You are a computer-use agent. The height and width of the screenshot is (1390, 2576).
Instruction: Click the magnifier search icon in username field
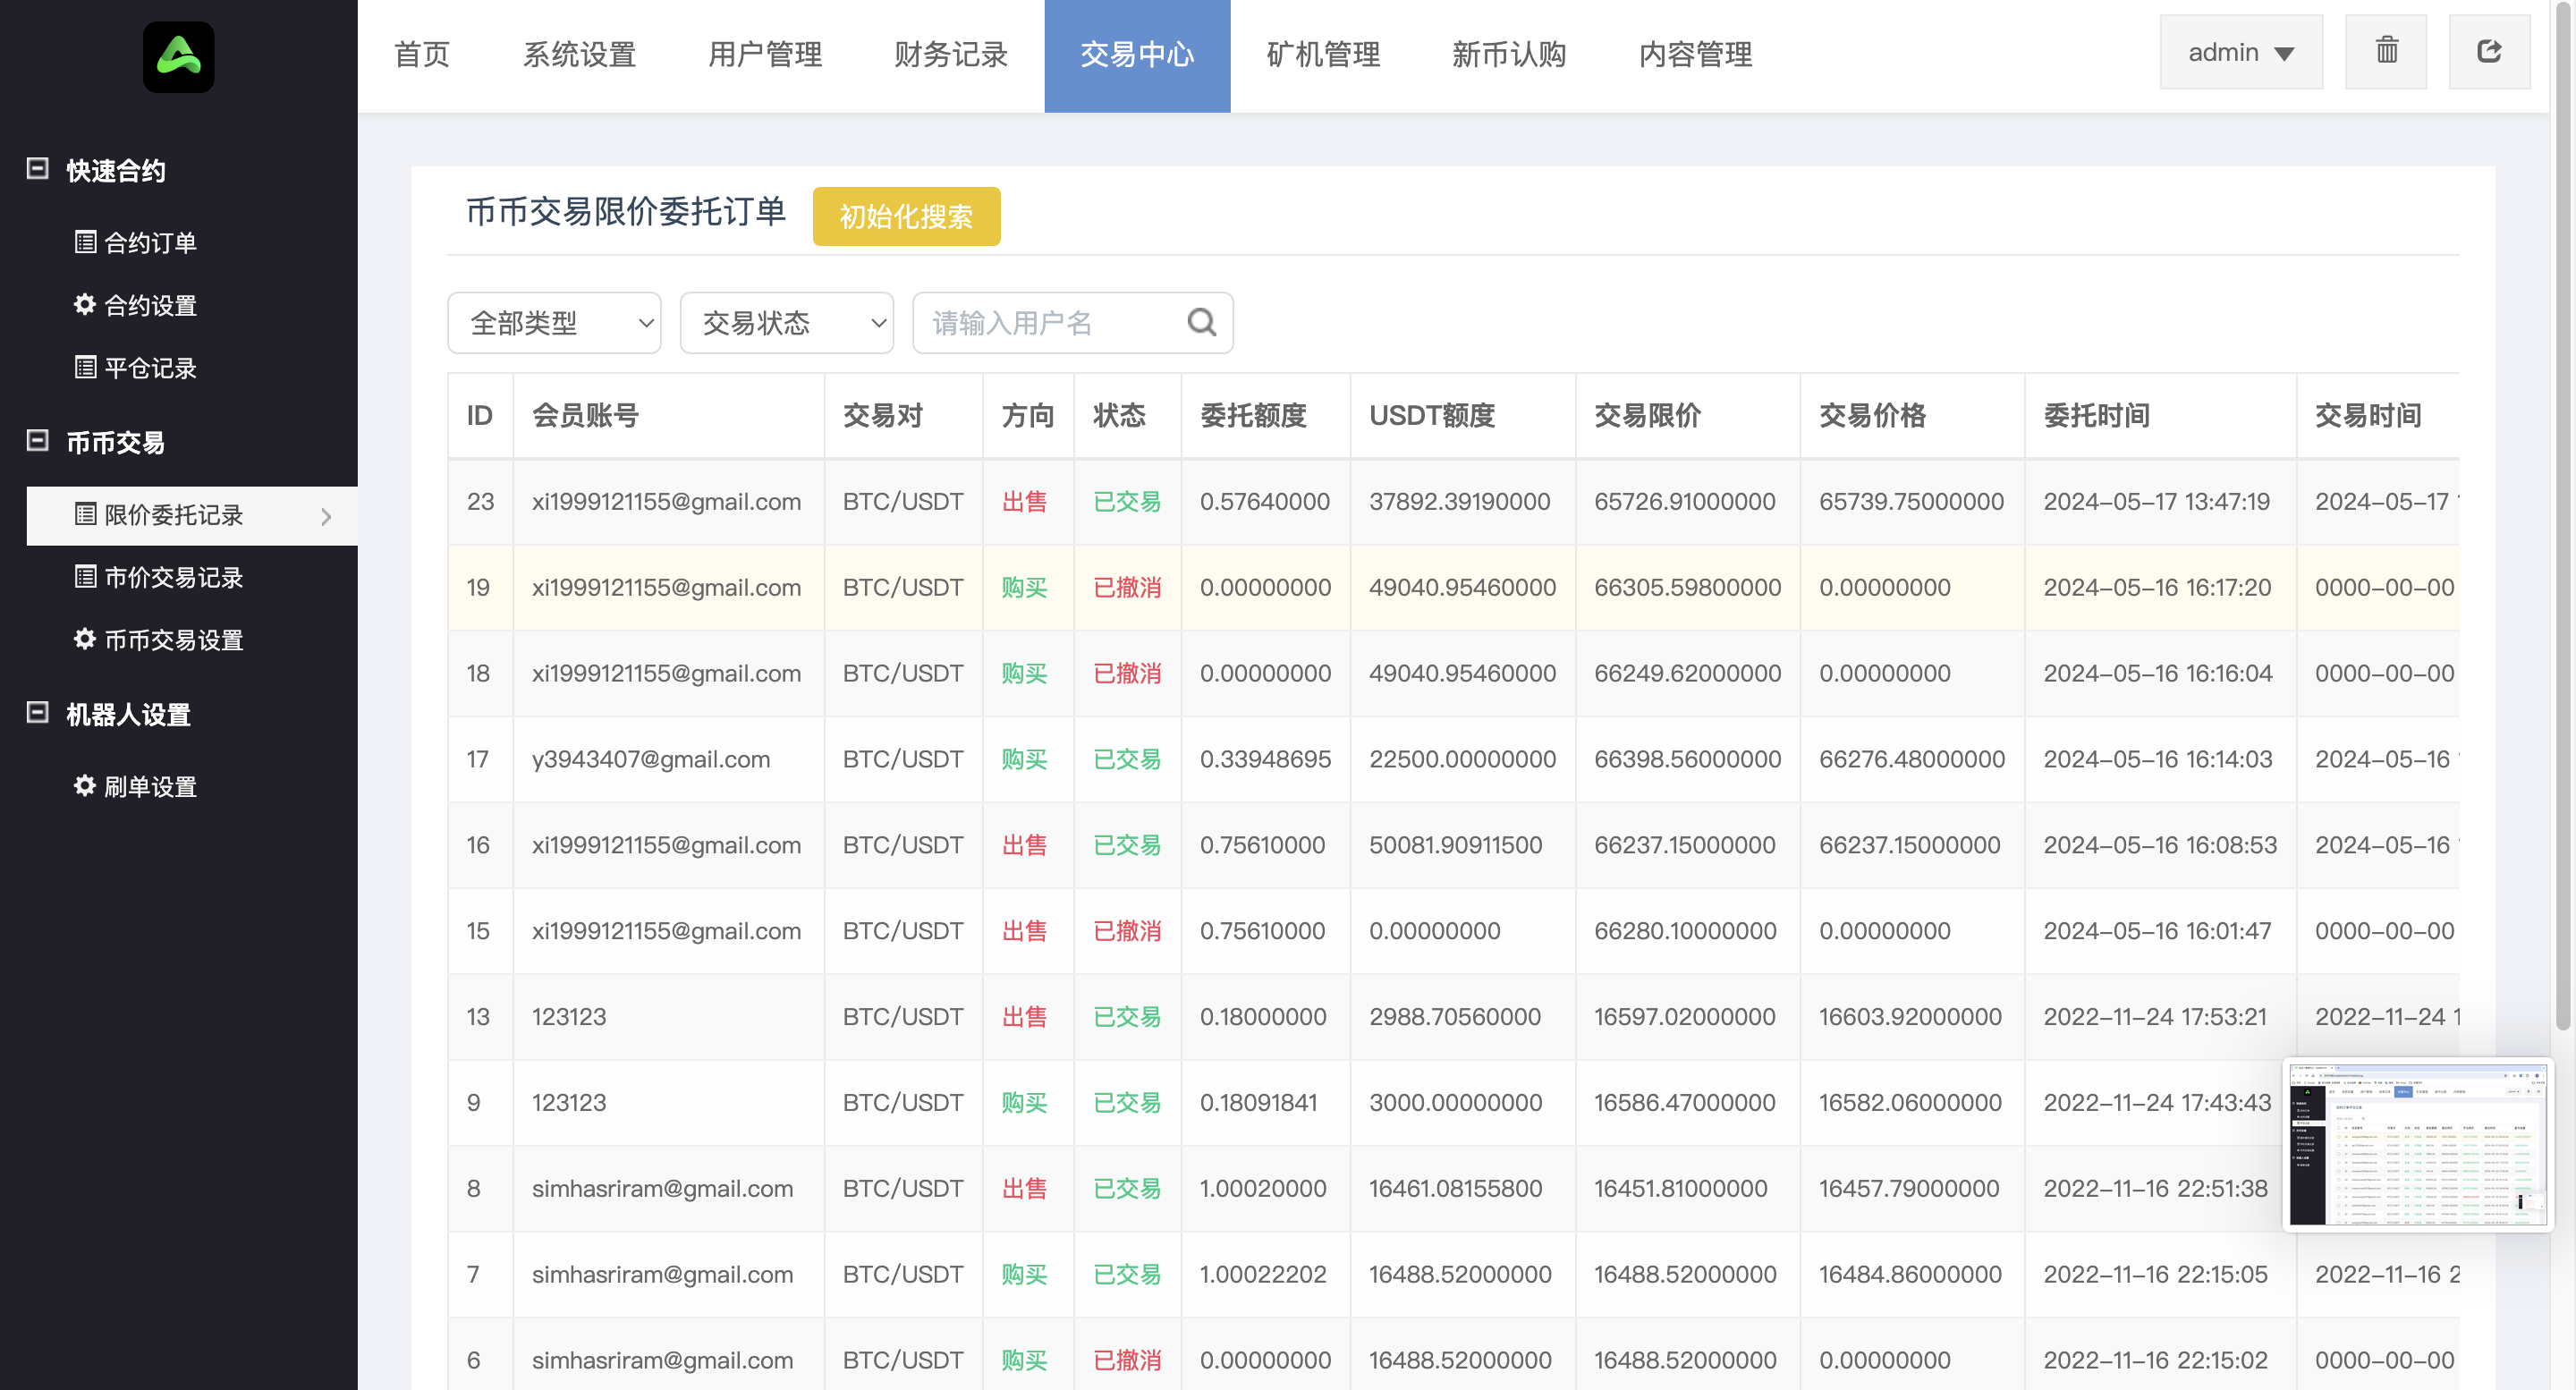[x=1201, y=322]
